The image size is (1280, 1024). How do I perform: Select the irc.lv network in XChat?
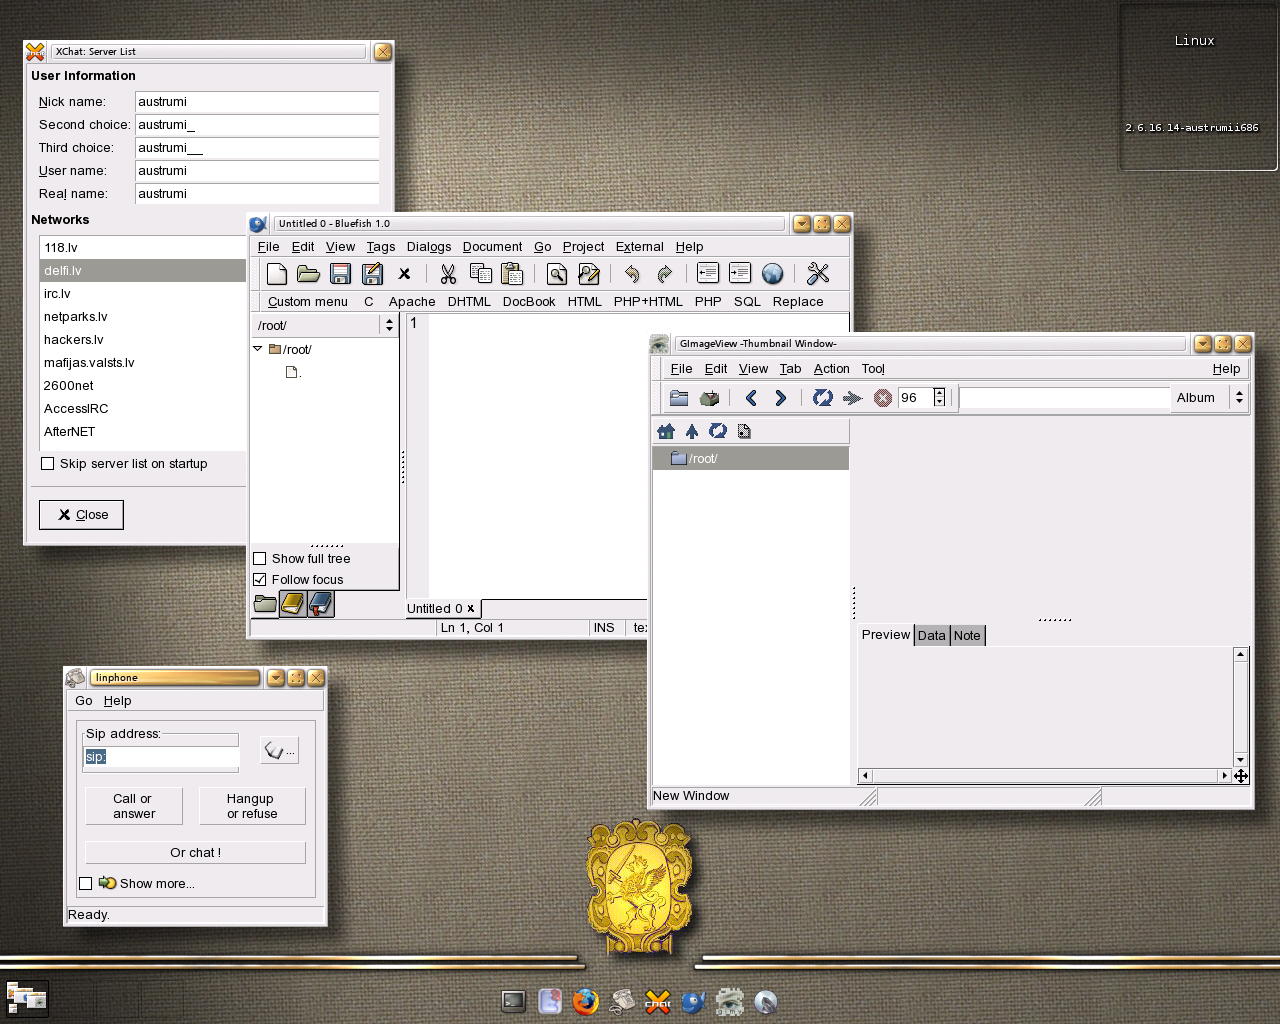click(x=142, y=294)
